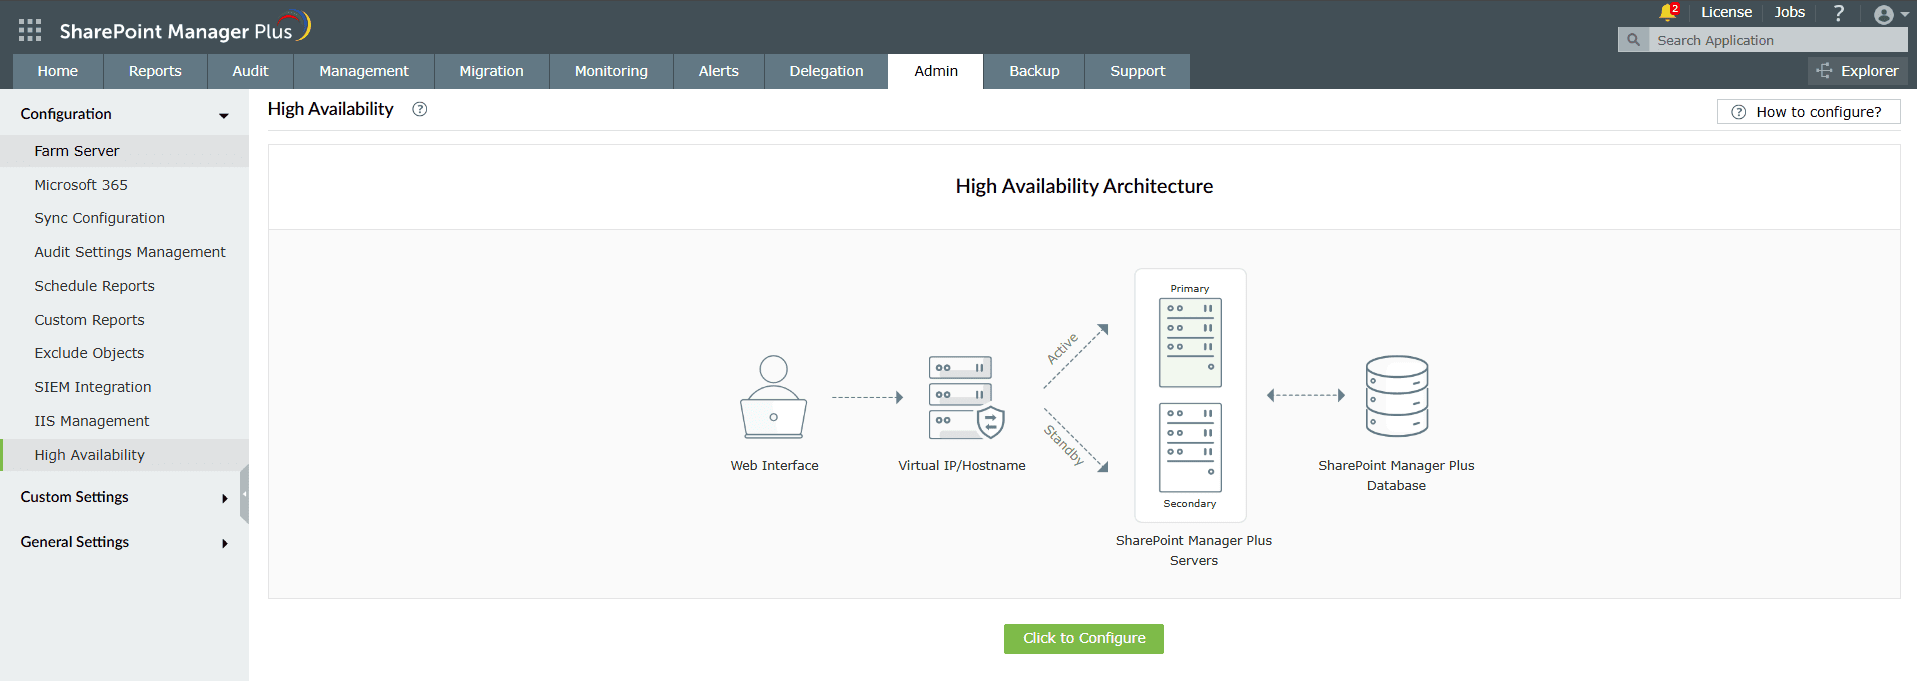1917x681 pixels.
Task: Open How to configure? help link
Action: click(1808, 112)
